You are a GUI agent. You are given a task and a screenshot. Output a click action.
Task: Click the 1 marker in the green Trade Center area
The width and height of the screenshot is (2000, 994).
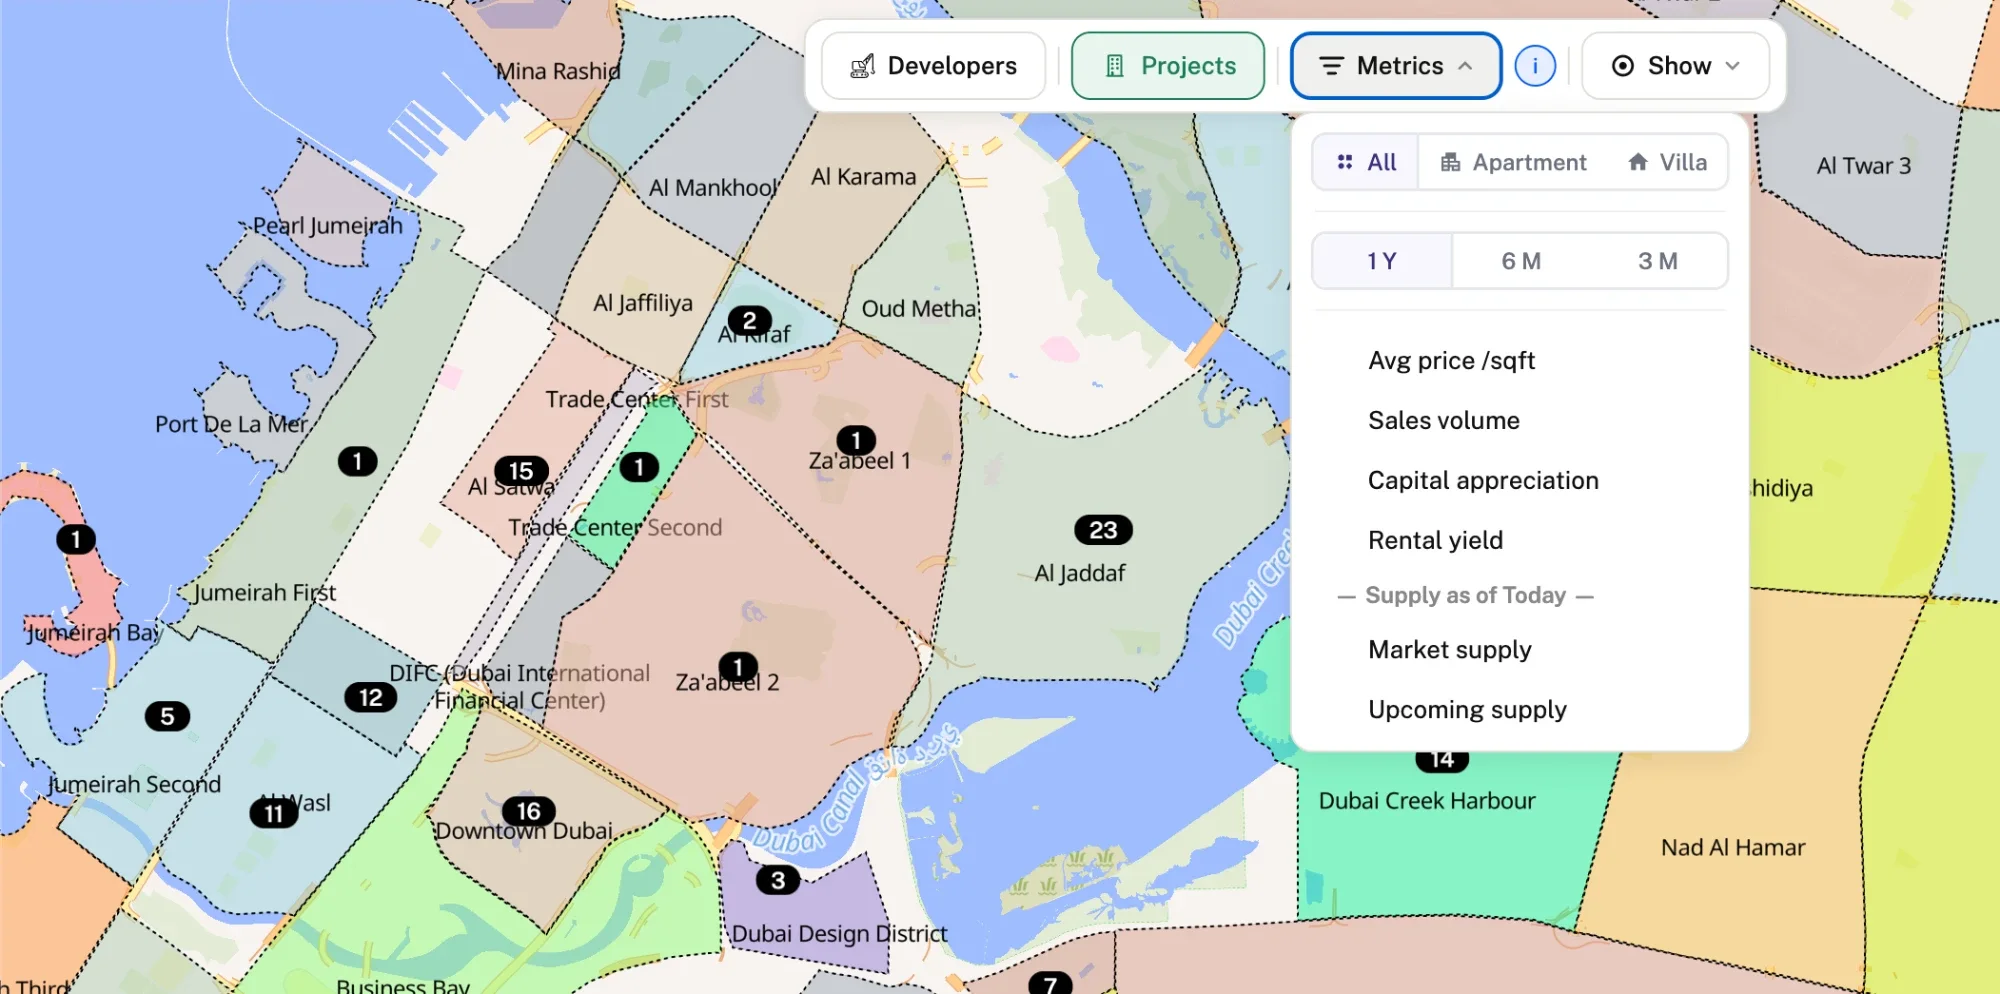[x=639, y=467]
